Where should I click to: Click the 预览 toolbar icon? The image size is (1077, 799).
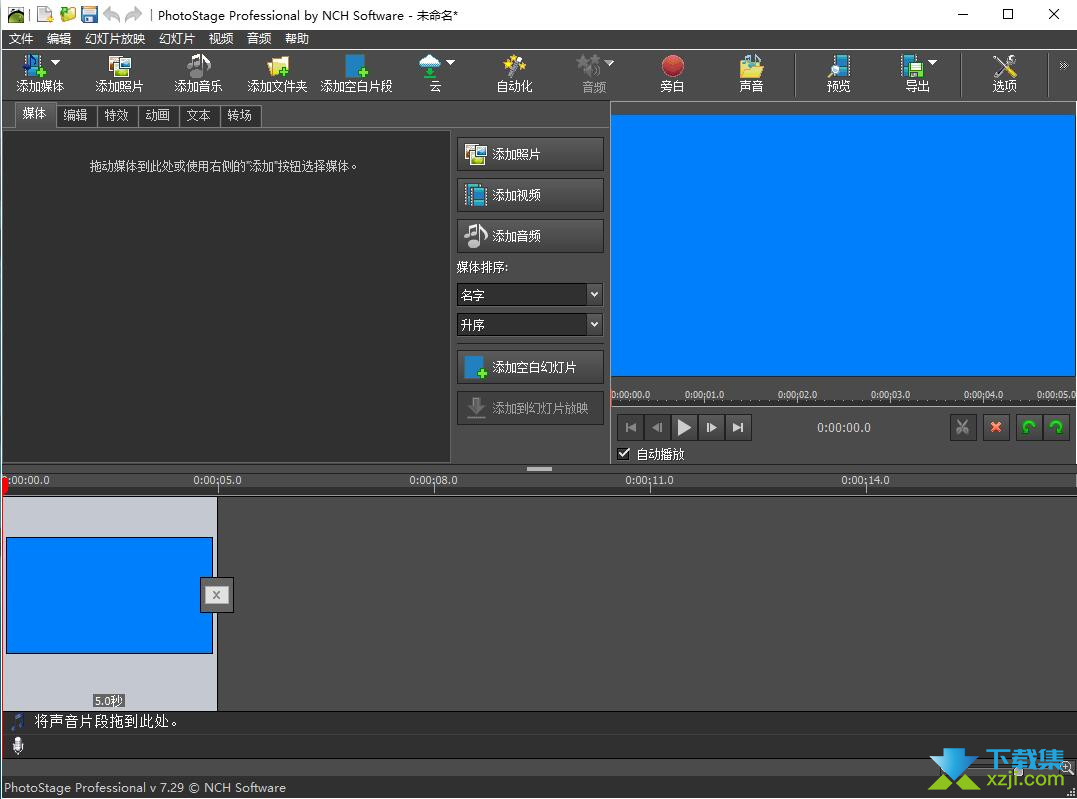point(838,73)
